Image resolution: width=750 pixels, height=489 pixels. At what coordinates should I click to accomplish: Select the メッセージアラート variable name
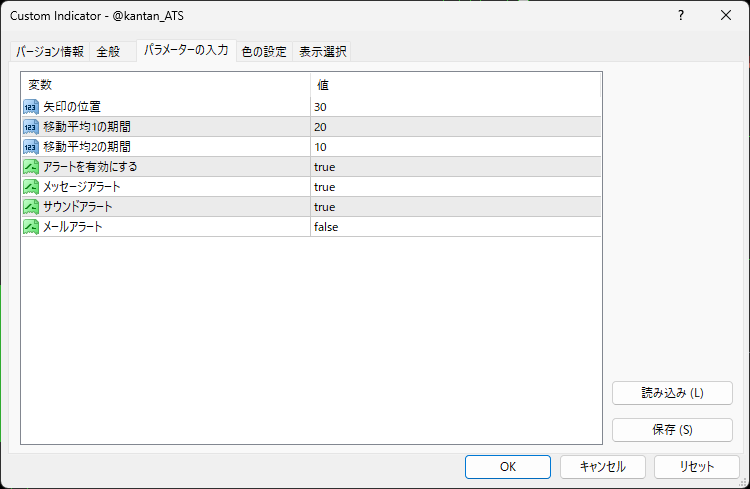point(81,187)
